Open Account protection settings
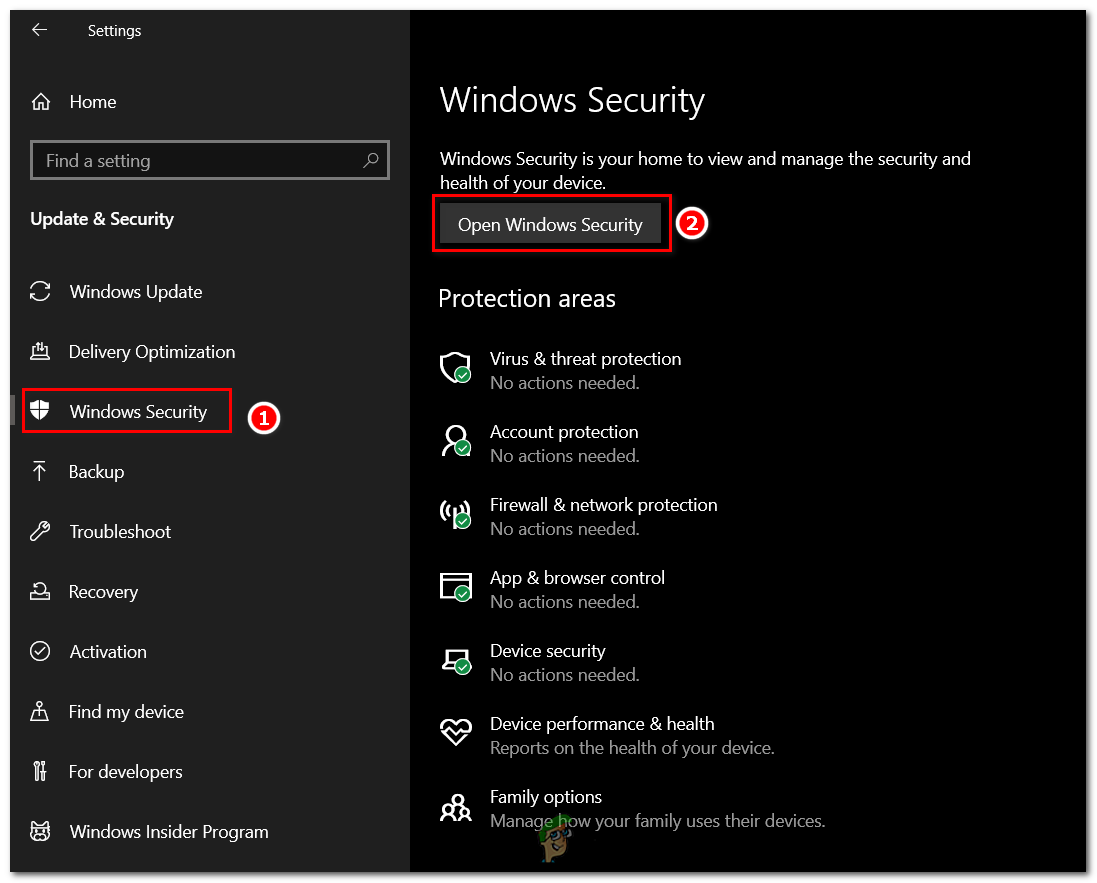The width and height of the screenshot is (1097, 883). [x=563, y=431]
